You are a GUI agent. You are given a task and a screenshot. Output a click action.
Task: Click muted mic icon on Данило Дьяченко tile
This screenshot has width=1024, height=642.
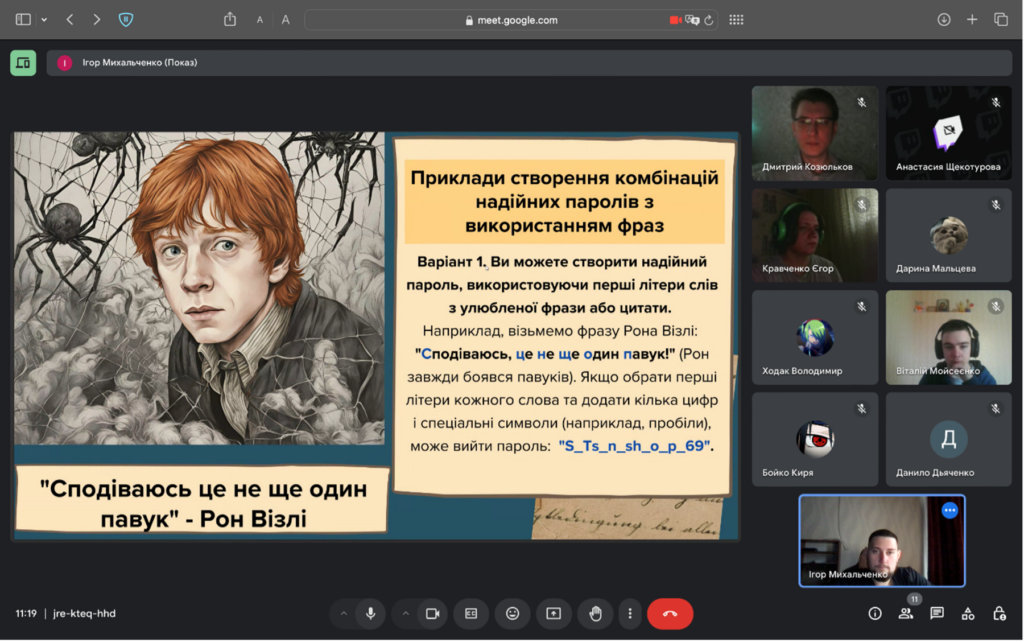[996, 408]
